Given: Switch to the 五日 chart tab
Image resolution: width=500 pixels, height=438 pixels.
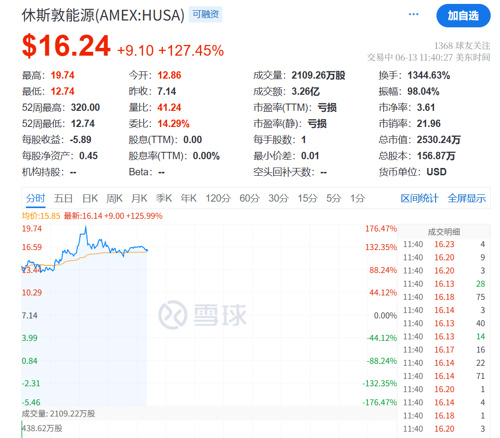Looking at the screenshot, I should [63, 198].
